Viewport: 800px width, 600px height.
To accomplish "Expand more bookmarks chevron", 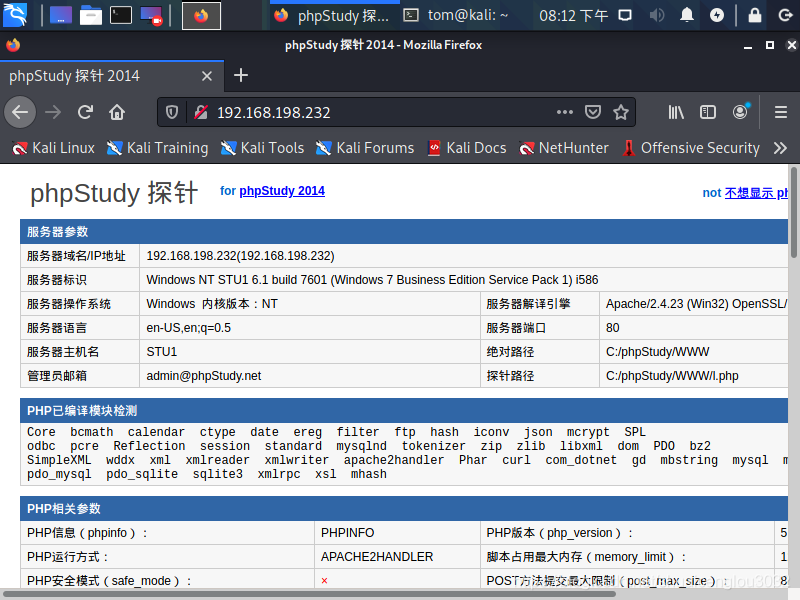I will tap(780, 148).
